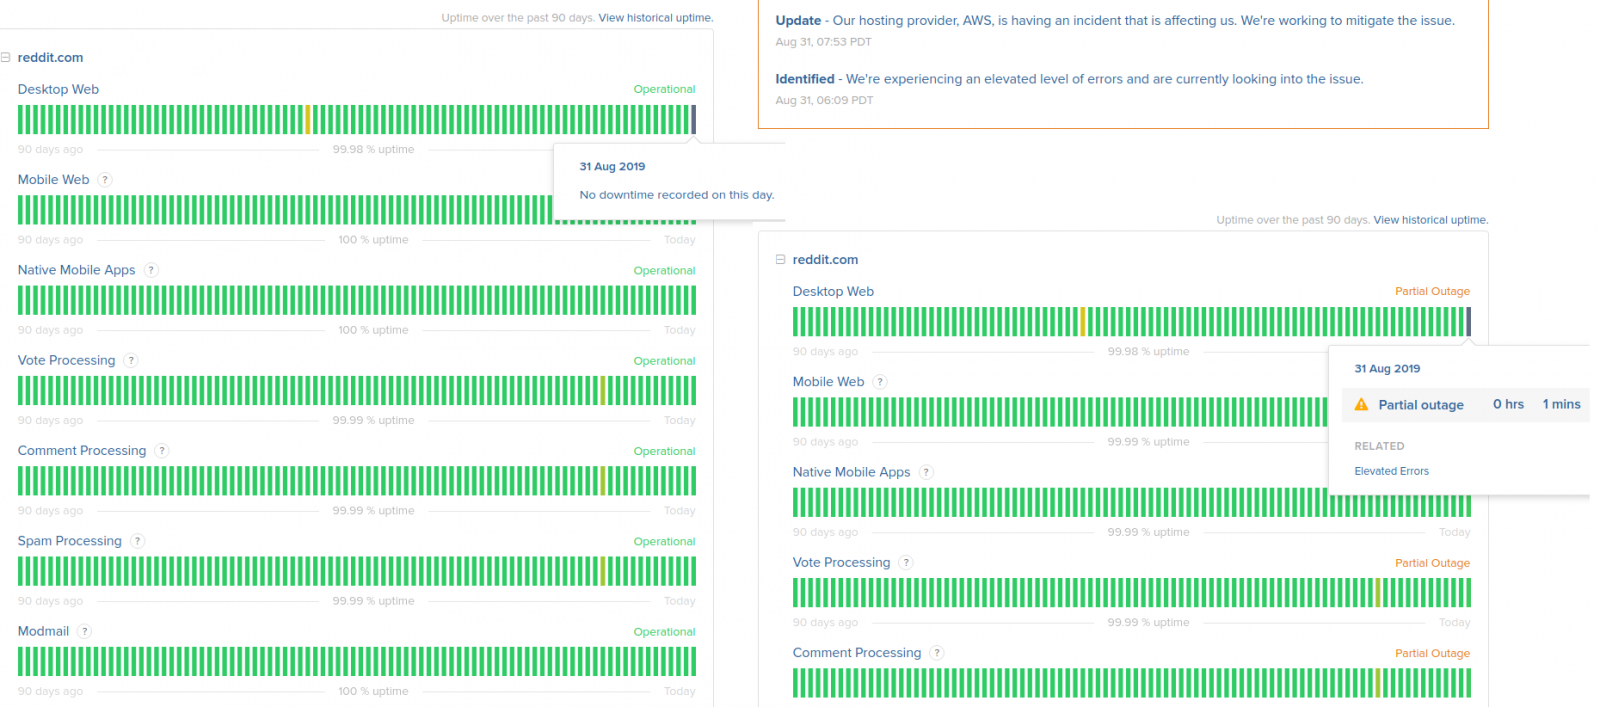Click the 'Partial outage' label in tooltip
Image resolution: width=1600 pixels, height=707 pixels.
click(x=1421, y=405)
